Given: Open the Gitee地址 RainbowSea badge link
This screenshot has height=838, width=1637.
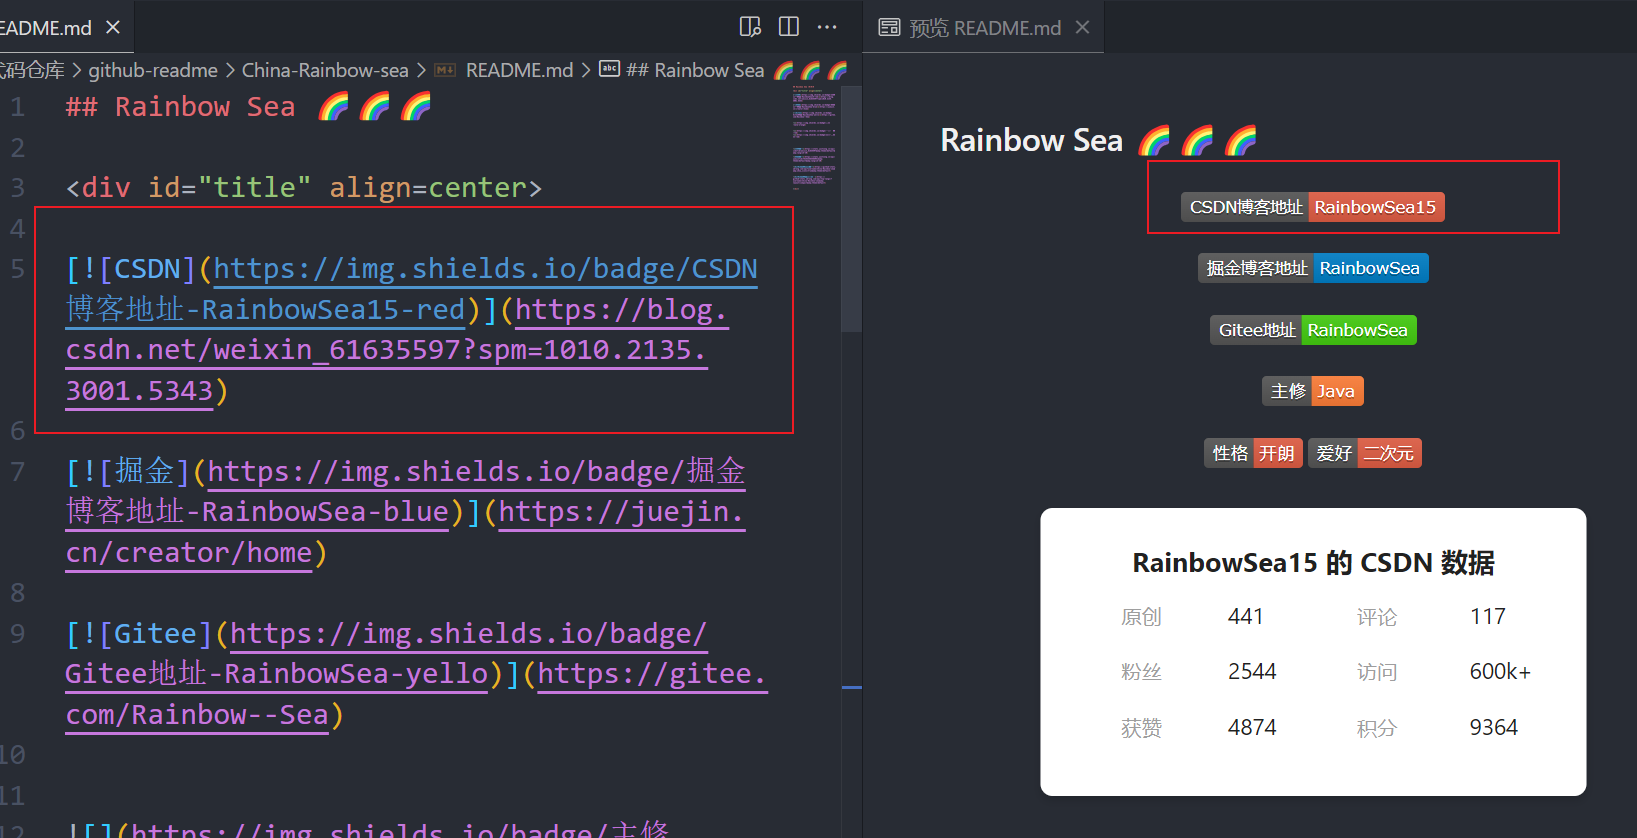Looking at the screenshot, I should 1313,330.
